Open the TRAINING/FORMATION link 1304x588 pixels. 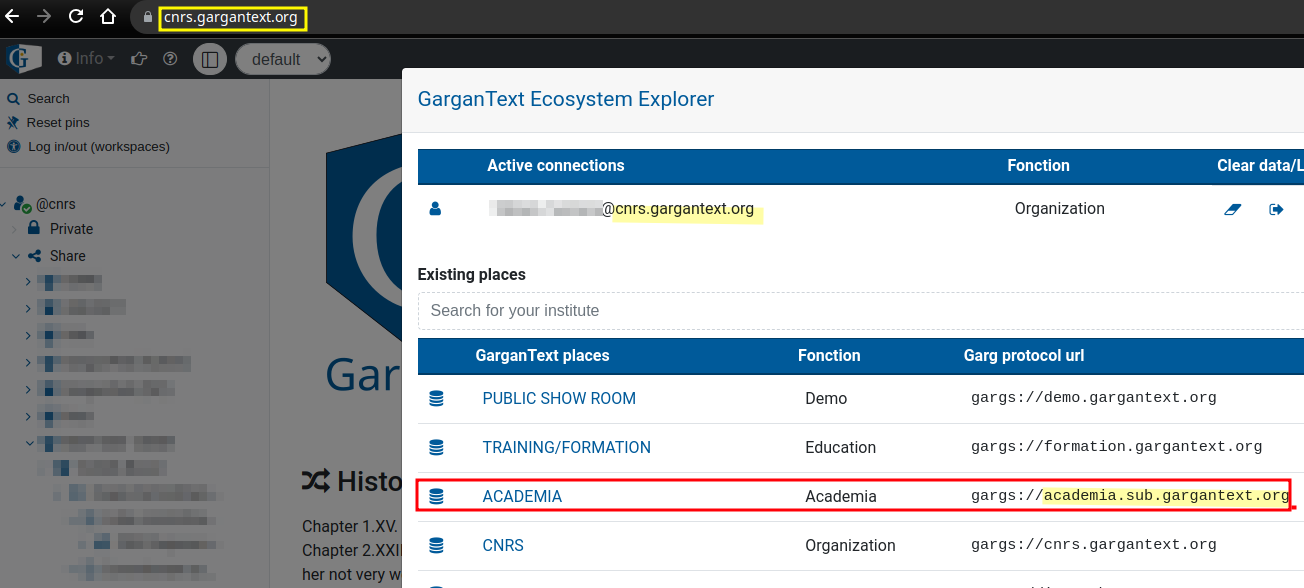566,447
